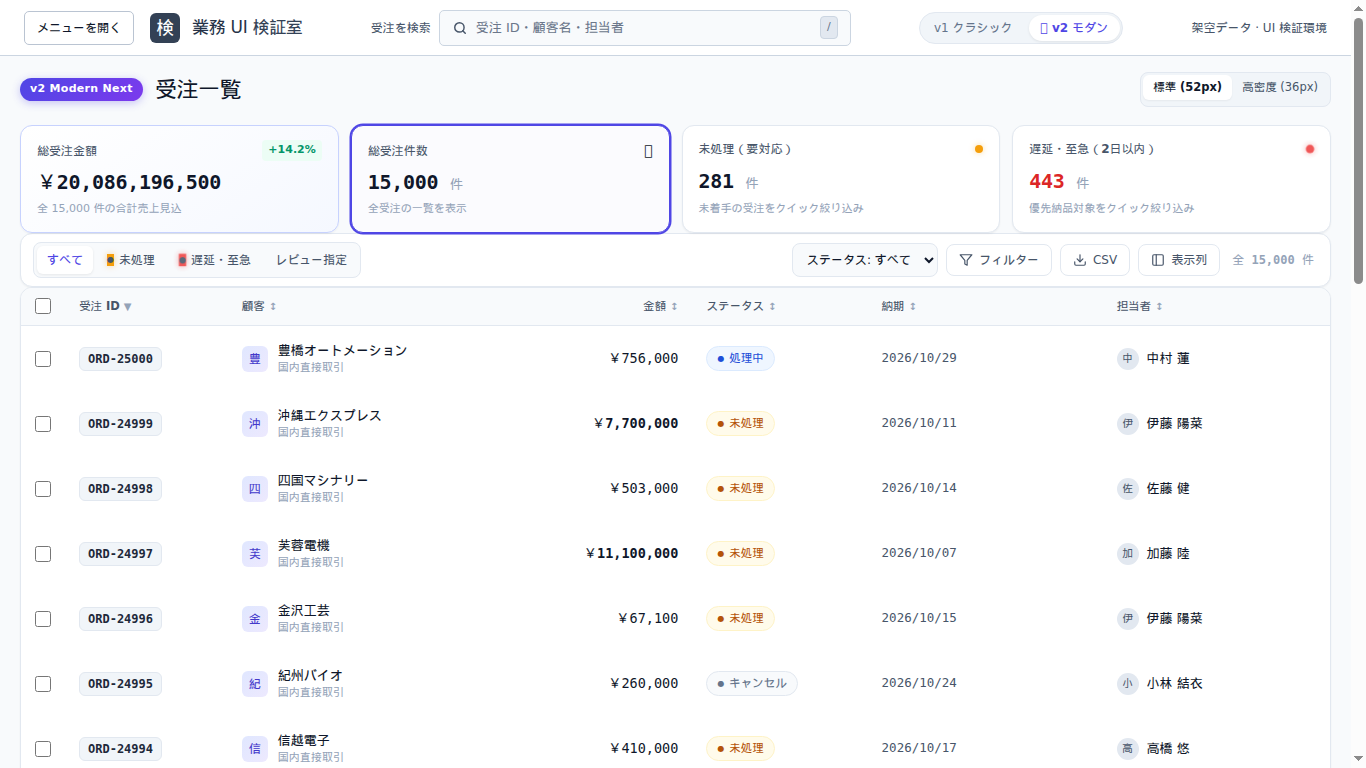Click the 加 assignee avatar for 加藤 陸
Image resolution: width=1366 pixels, height=768 pixels.
coord(1128,554)
